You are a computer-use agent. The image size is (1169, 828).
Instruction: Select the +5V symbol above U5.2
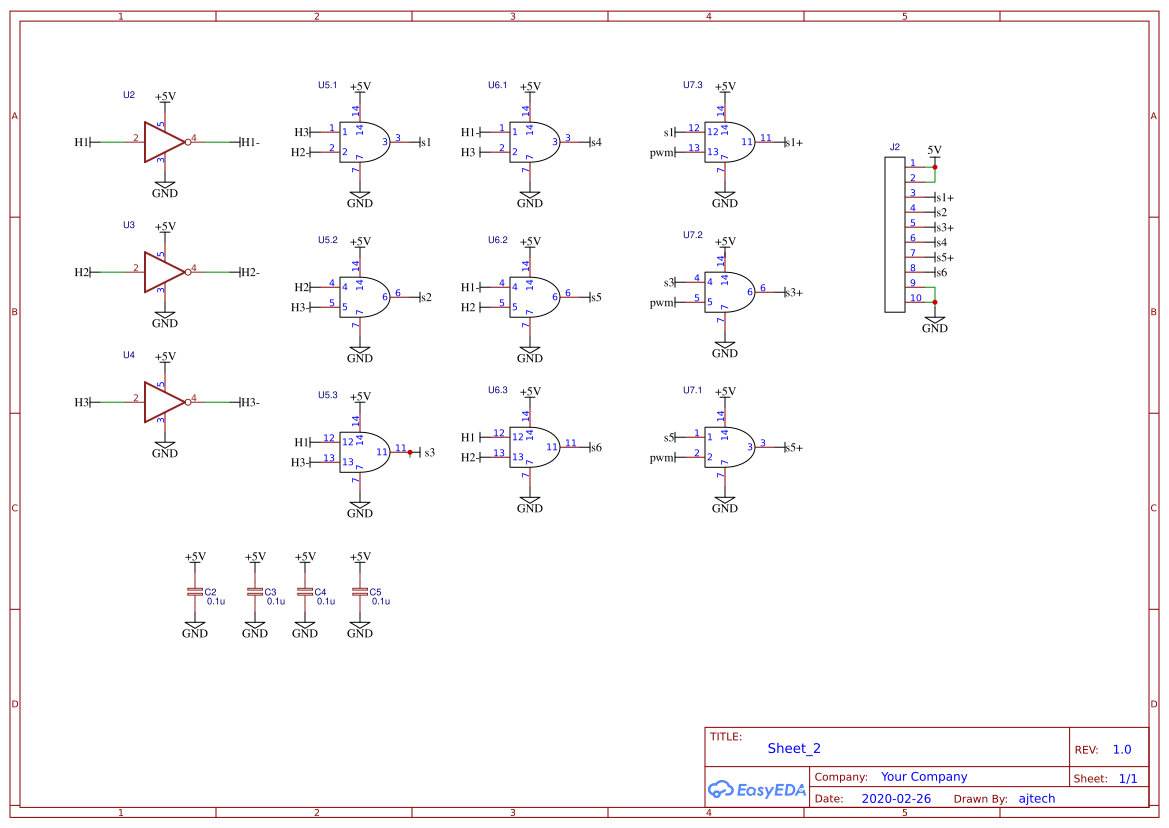pos(359,240)
